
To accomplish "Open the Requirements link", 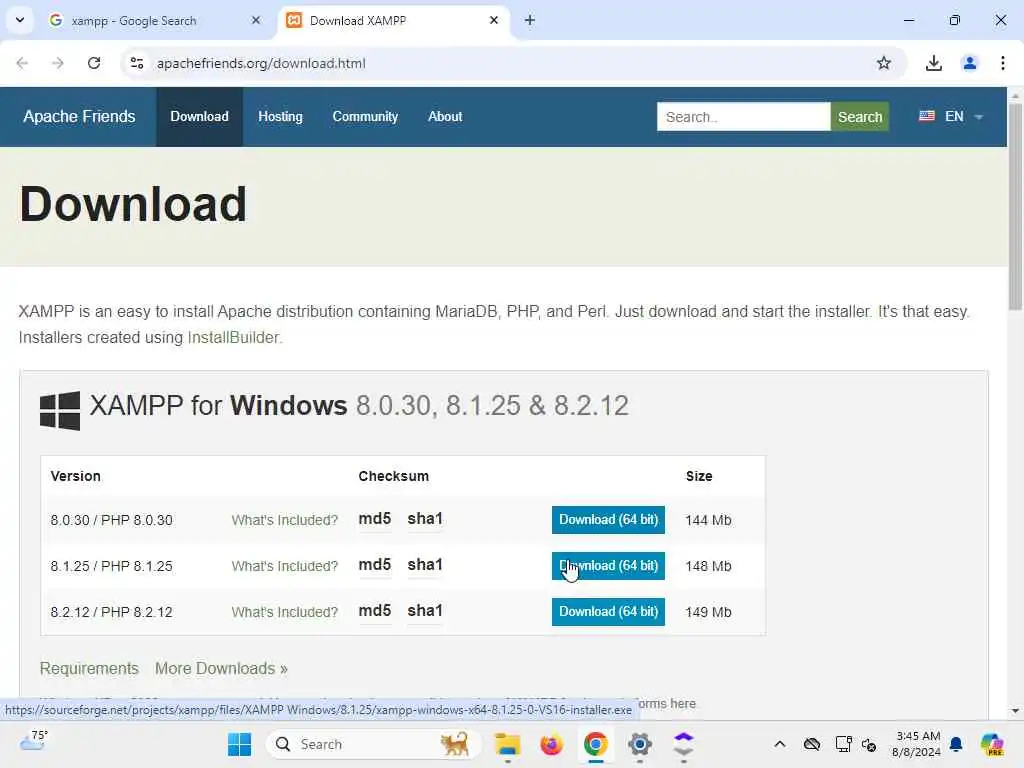I will pyautogui.click(x=89, y=669).
